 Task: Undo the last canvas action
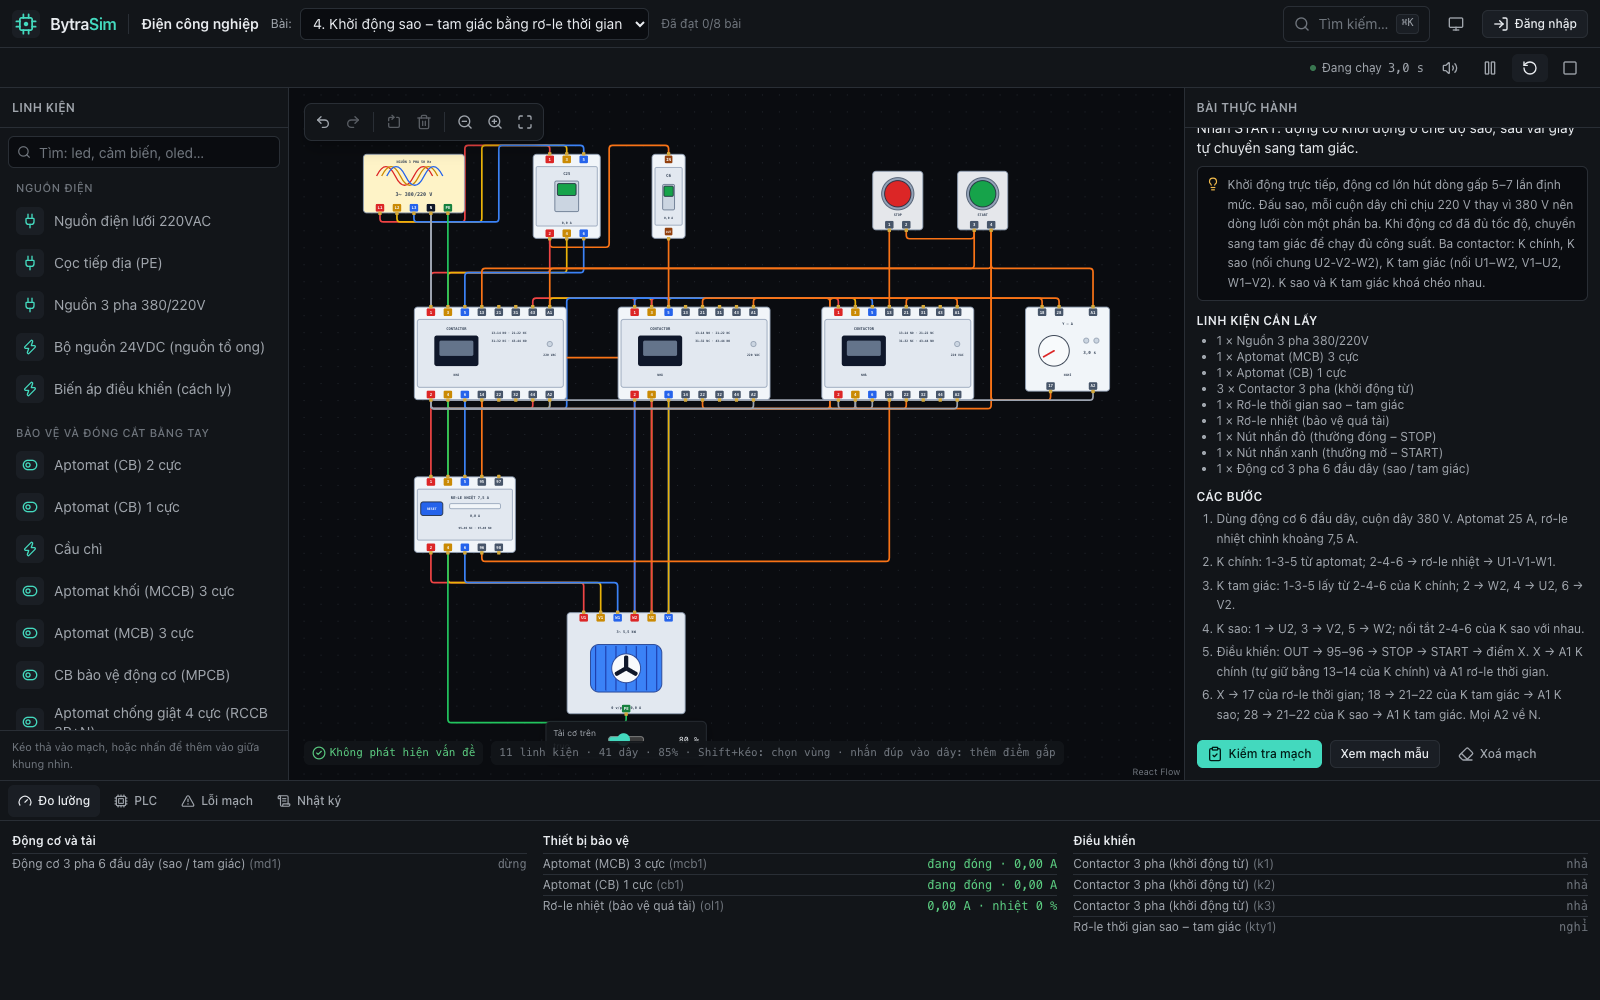323,122
